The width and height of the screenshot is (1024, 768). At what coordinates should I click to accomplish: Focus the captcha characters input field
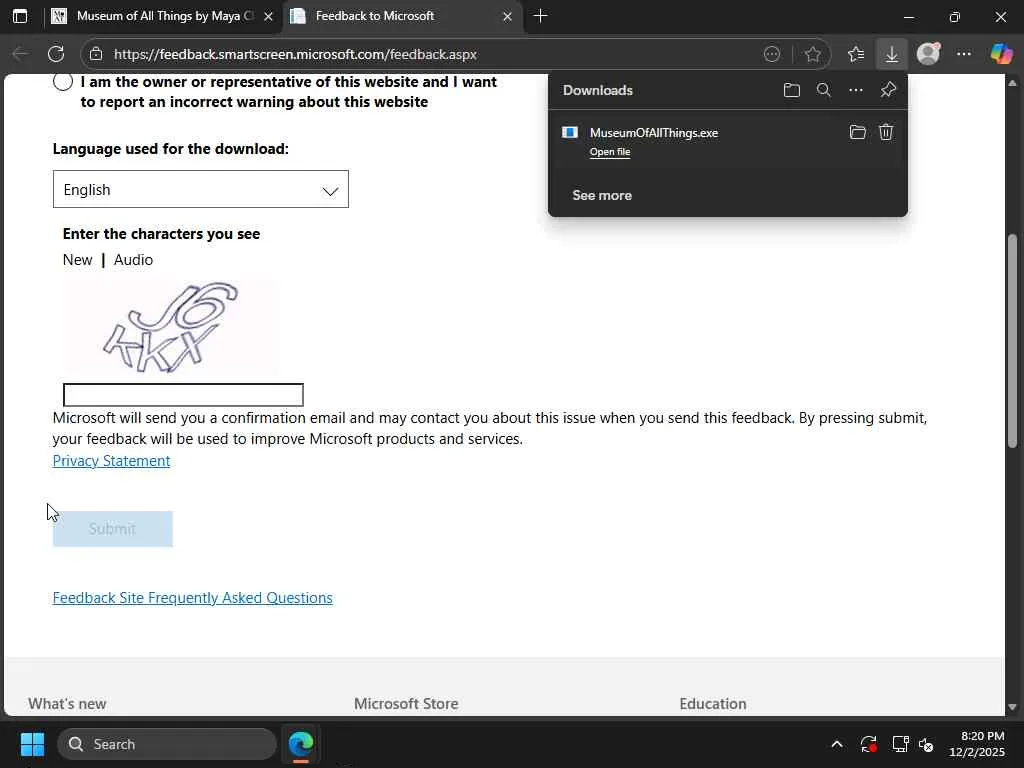(183, 395)
